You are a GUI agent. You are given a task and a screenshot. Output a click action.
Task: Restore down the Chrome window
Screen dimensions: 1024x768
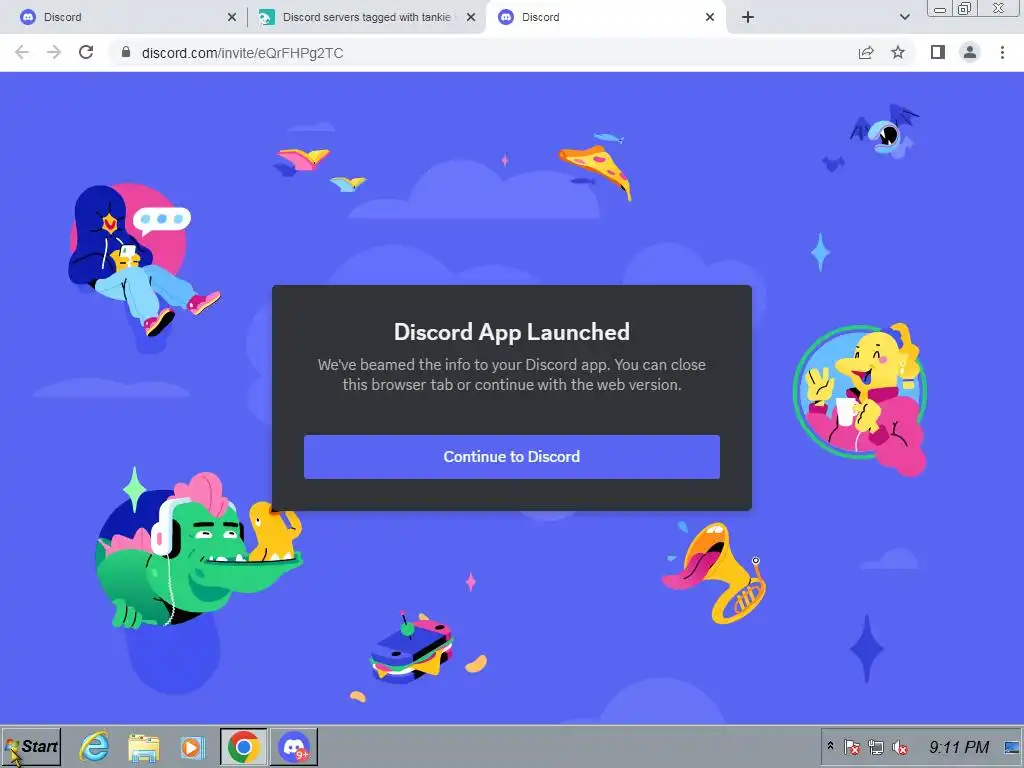(964, 8)
